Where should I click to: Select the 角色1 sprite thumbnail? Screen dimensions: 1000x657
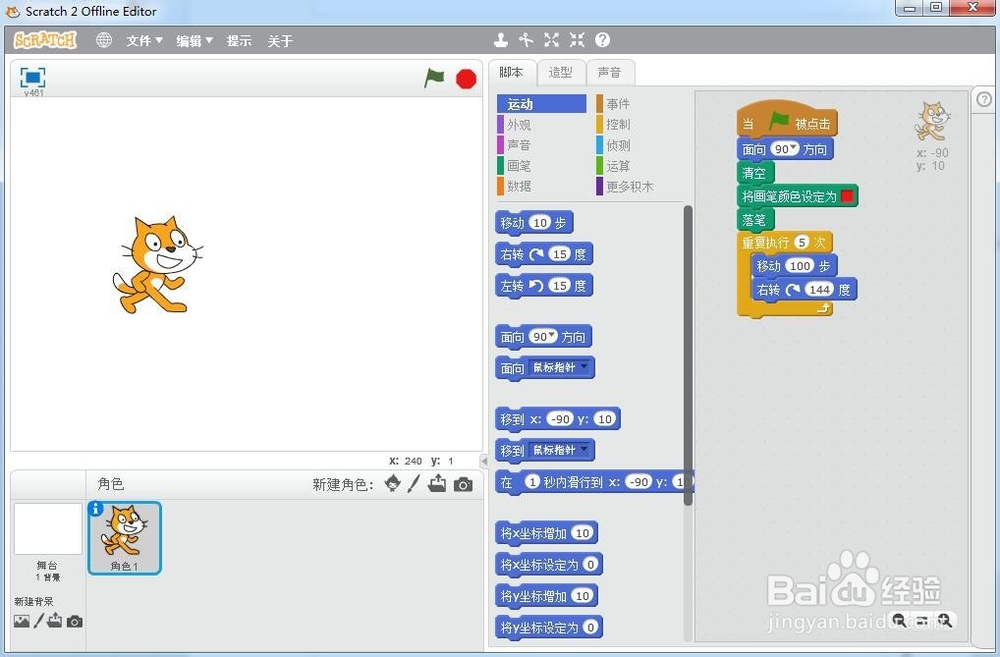pos(124,538)
